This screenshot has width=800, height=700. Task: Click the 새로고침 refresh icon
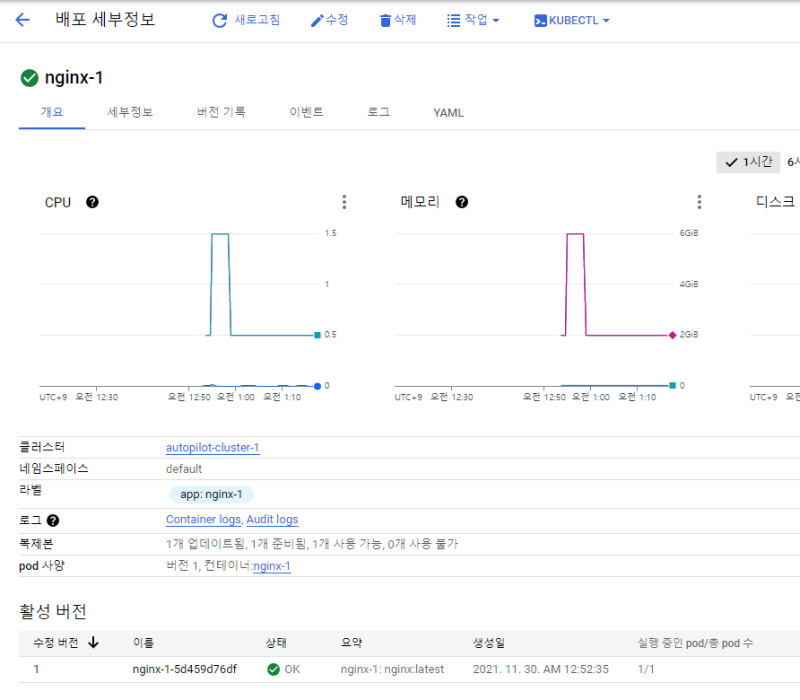coord(219,20)
